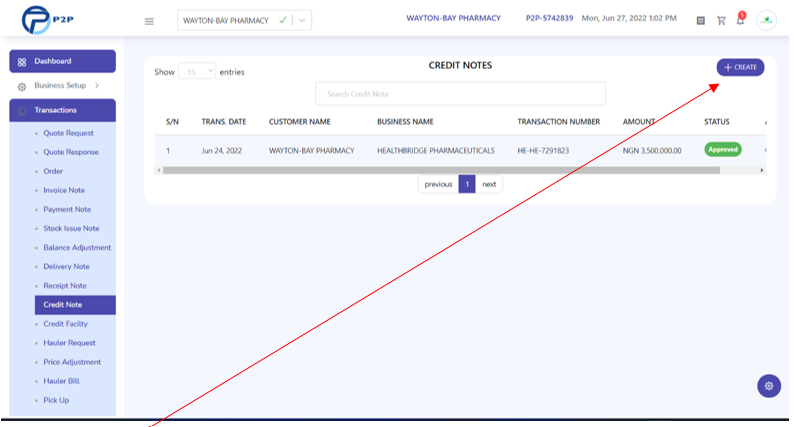Click the P2P logo
The height and width of the screenshot is (427, 795).
pyautogui.click(x=48, y=20)
